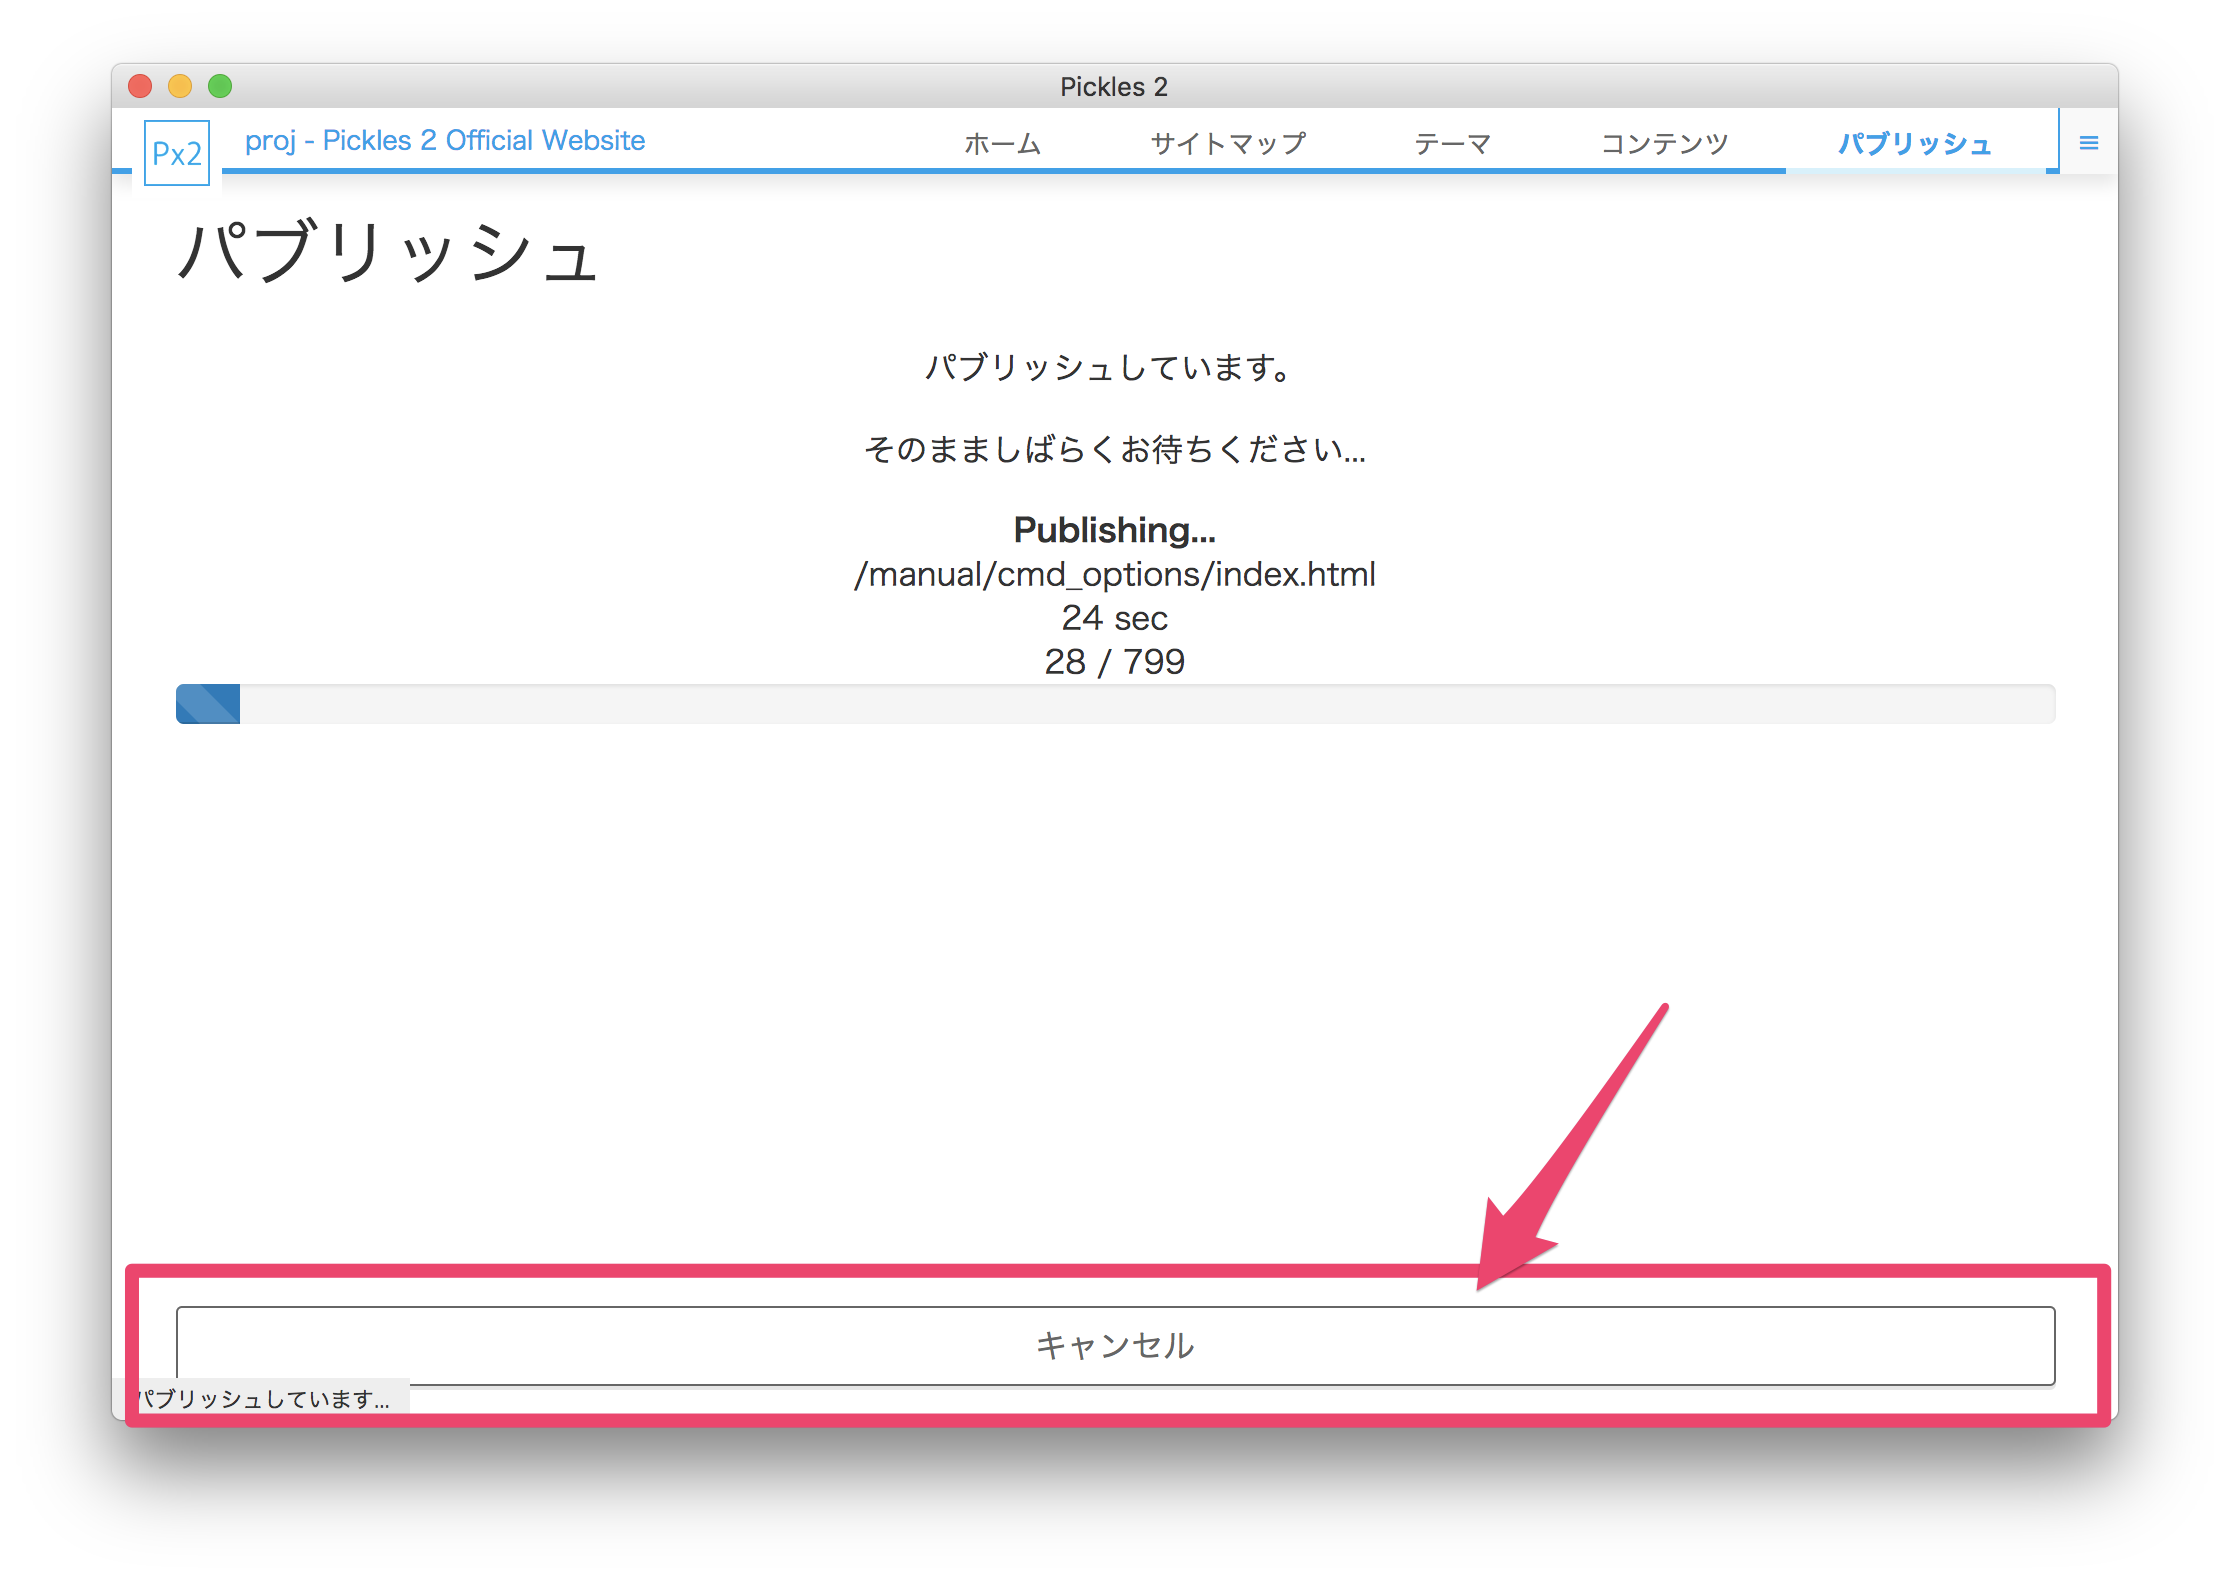Click the active パブリッシュ tab
Viewport: 2230px width, 1580px height.
[x=1914, y=144]
